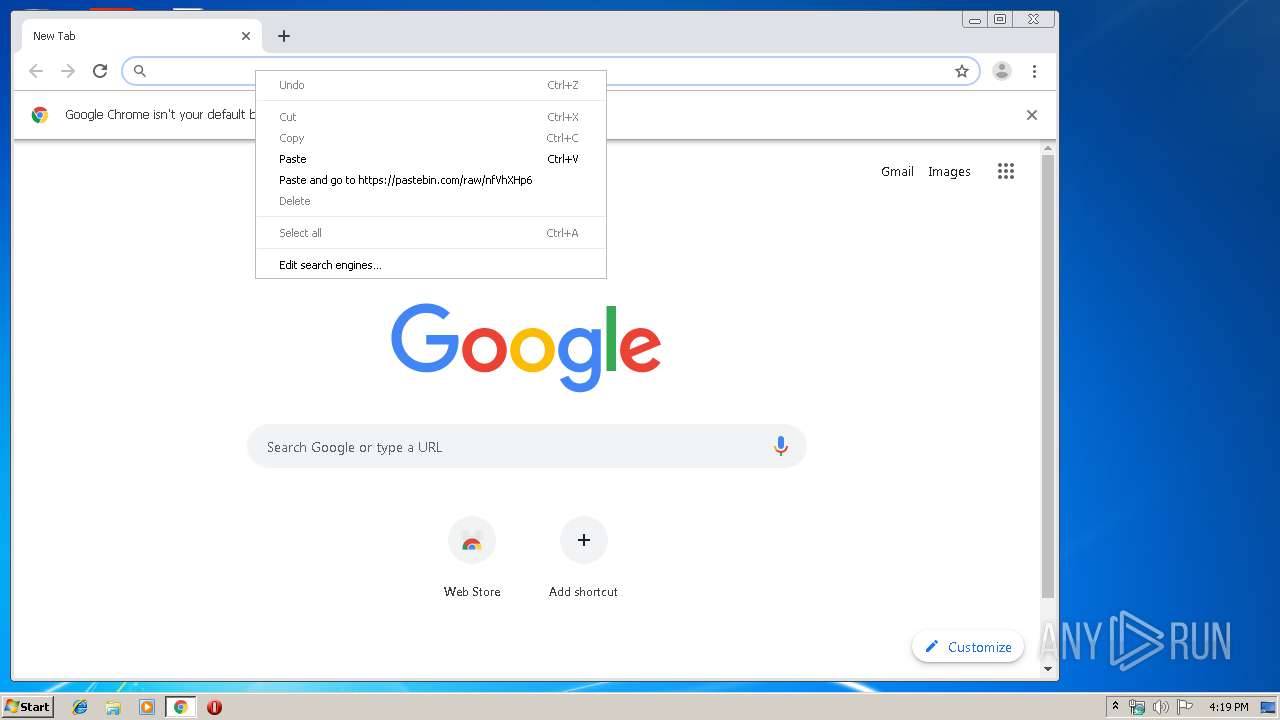Launch Internet Explorer from taskbar

coord(80,707)
